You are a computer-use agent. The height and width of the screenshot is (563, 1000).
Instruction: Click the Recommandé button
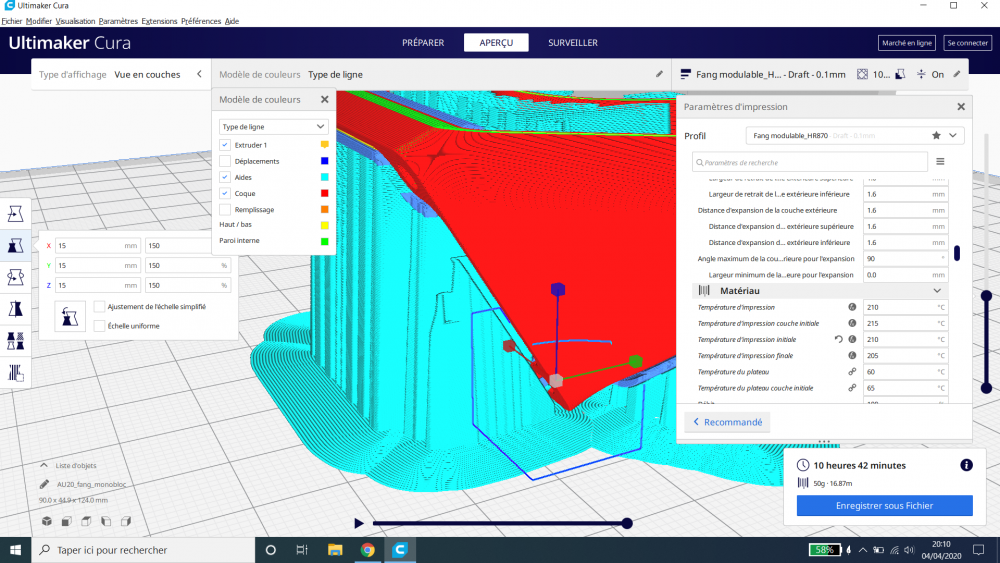coord(727,422)
